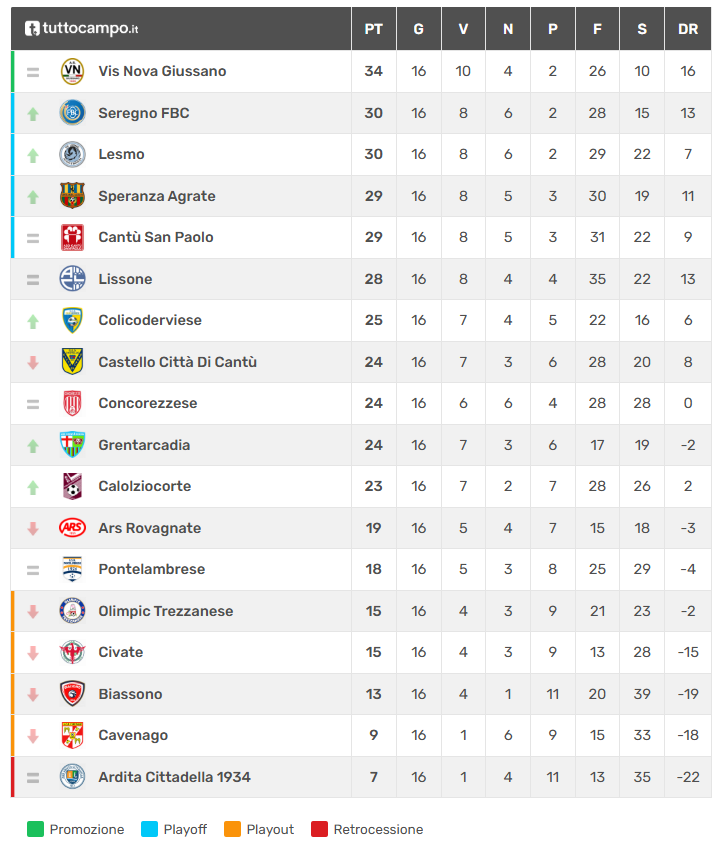Open Lissone team page link
Screen dimensions: 722x842
click(x=125, y=279)
